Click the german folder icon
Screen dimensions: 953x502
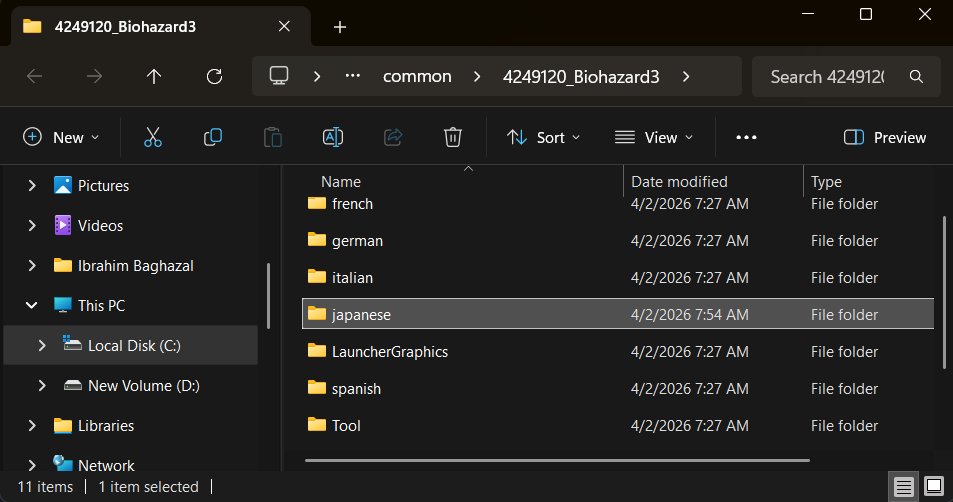point(317,239)
